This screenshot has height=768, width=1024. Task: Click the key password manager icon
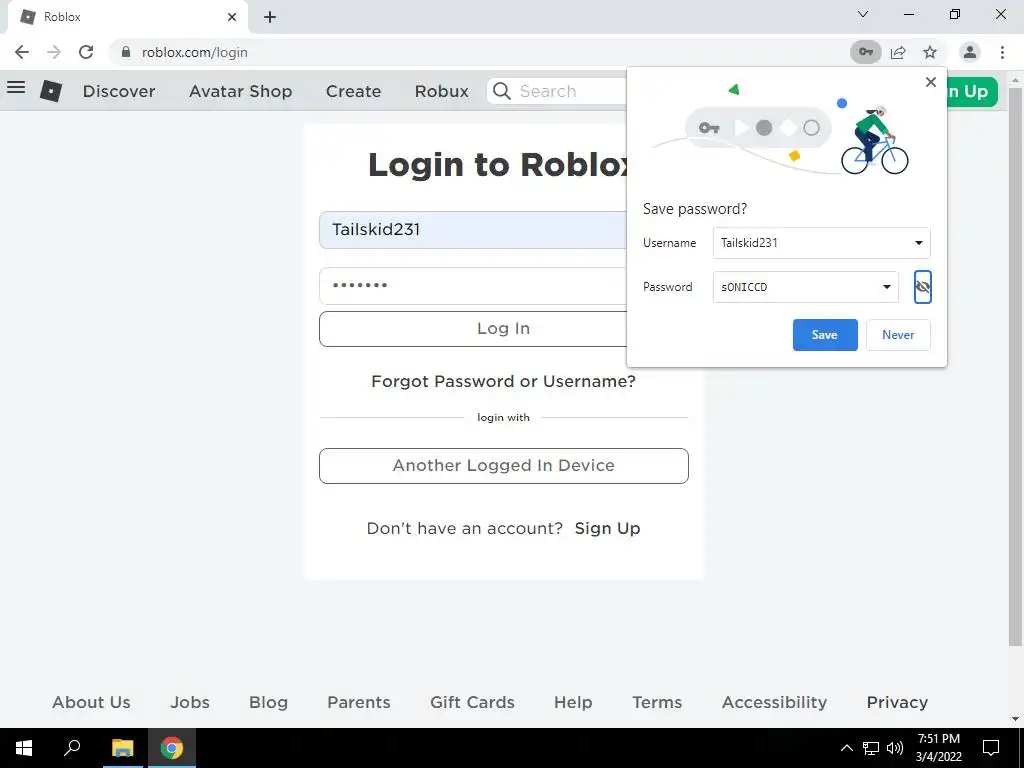coord(865,52)
